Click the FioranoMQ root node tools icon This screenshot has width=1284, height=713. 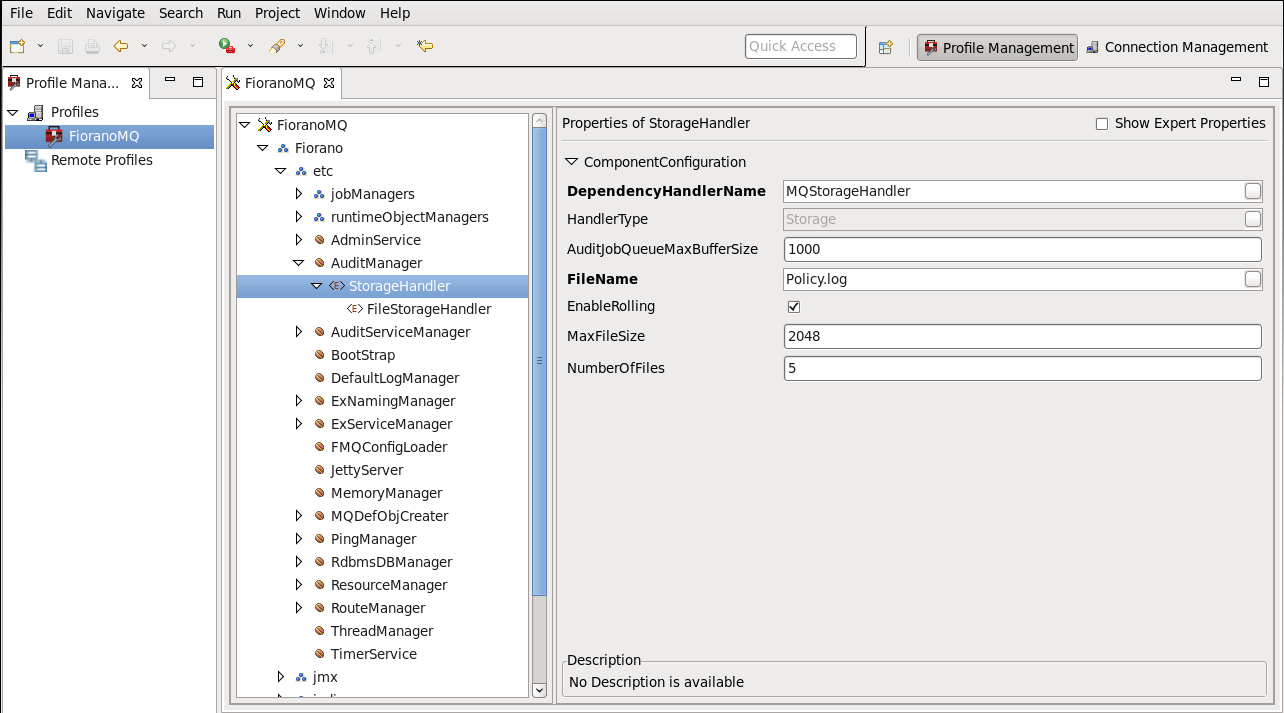coord(265,125)
